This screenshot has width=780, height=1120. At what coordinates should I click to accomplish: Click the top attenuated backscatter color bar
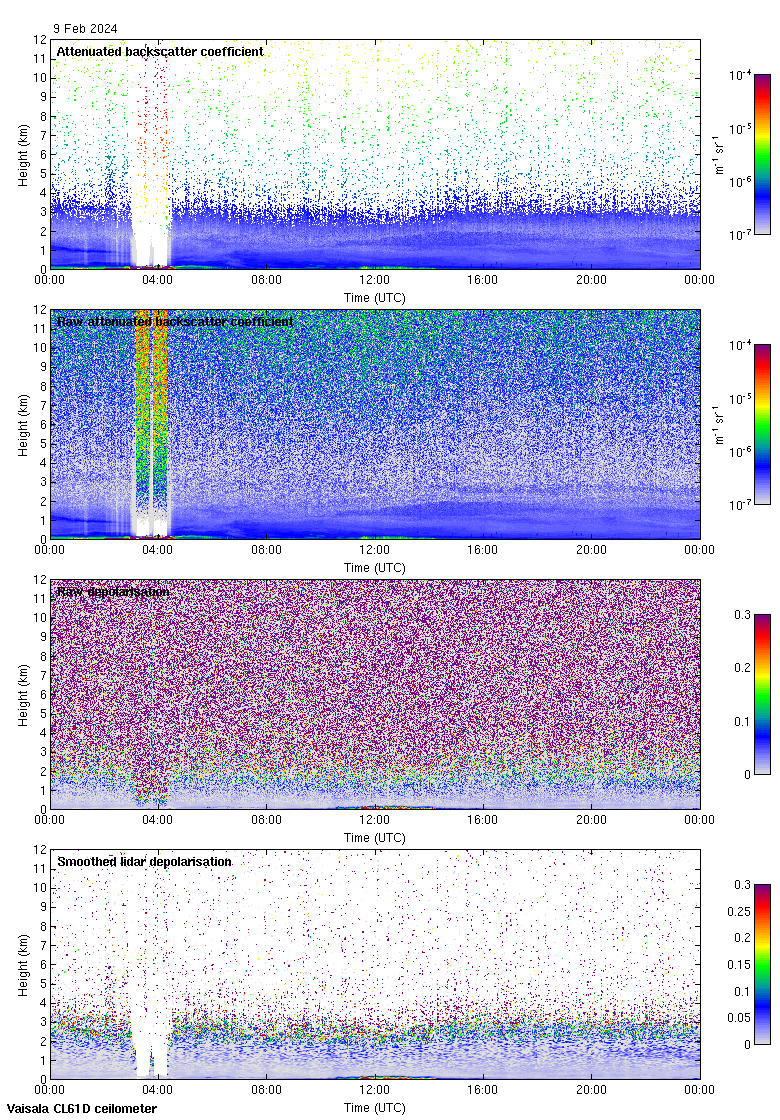coord(762,154)
